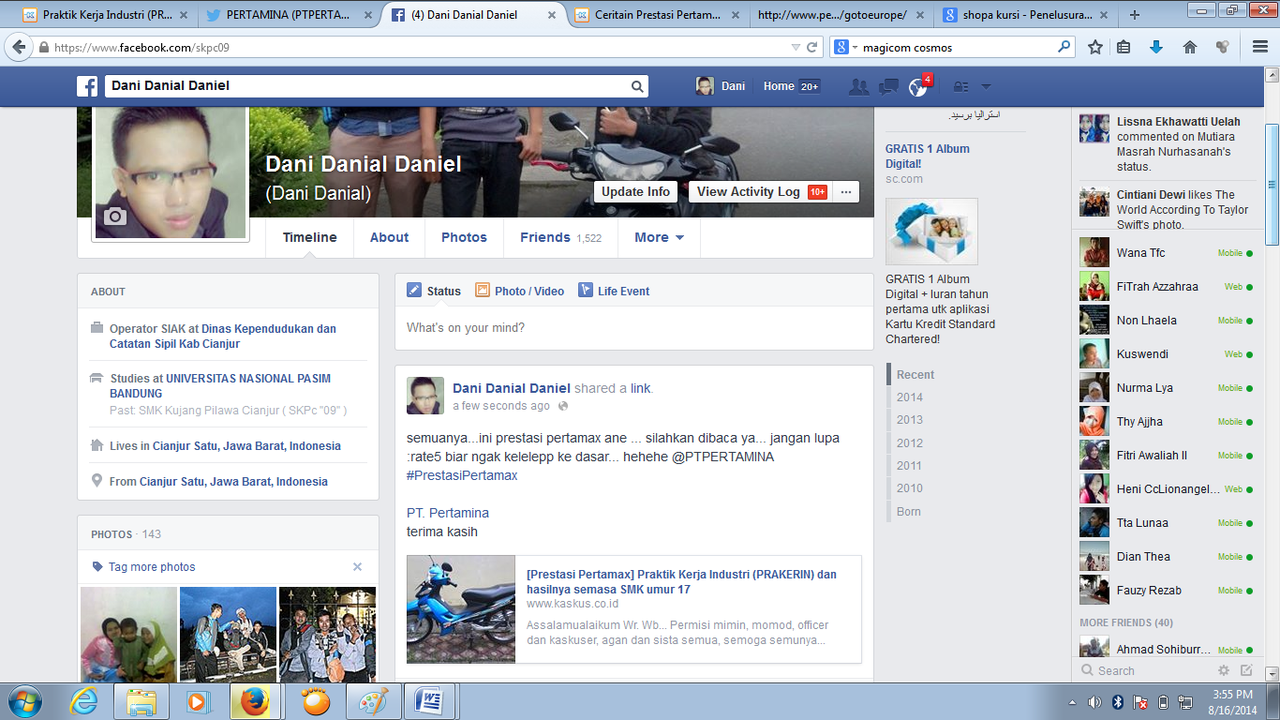
Task: Click the post privacy globe icon
Action: tap(563, 406)
